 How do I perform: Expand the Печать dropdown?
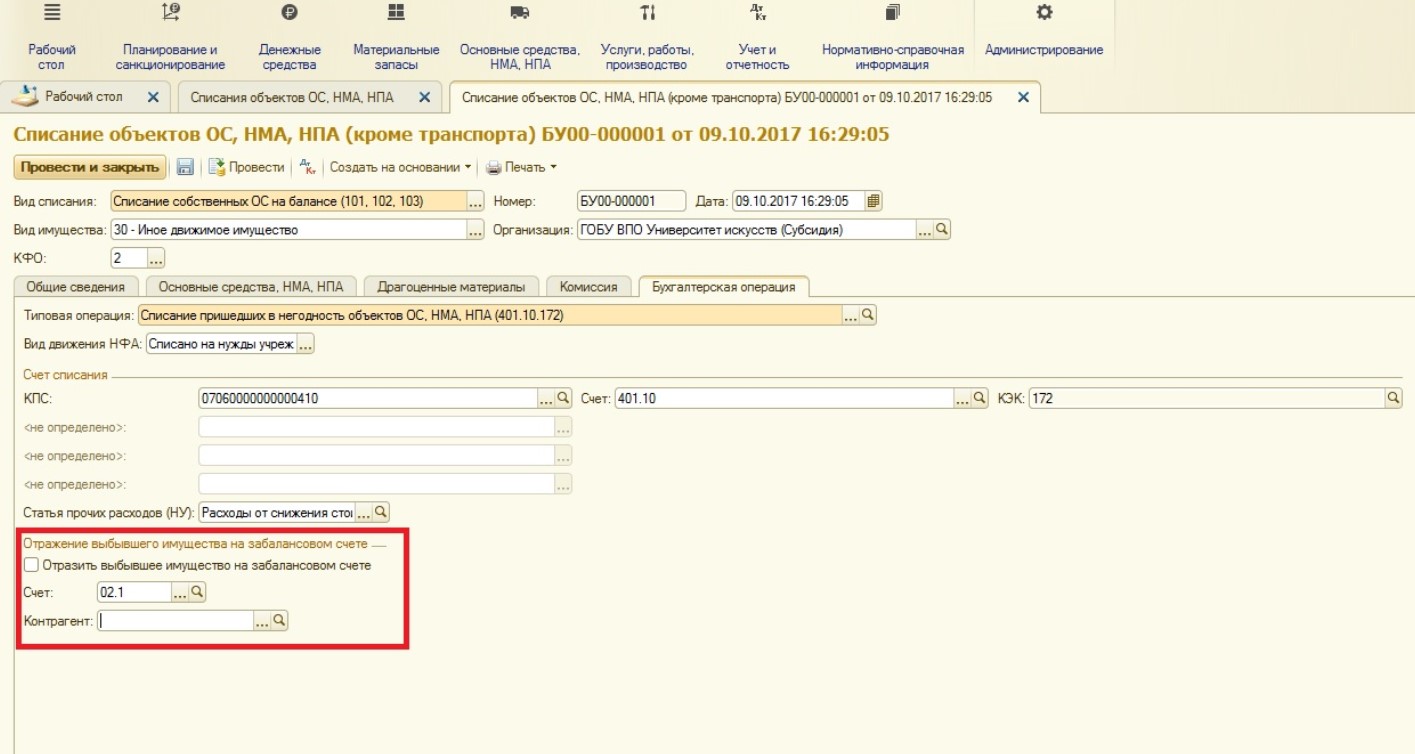tap(522, 168)
